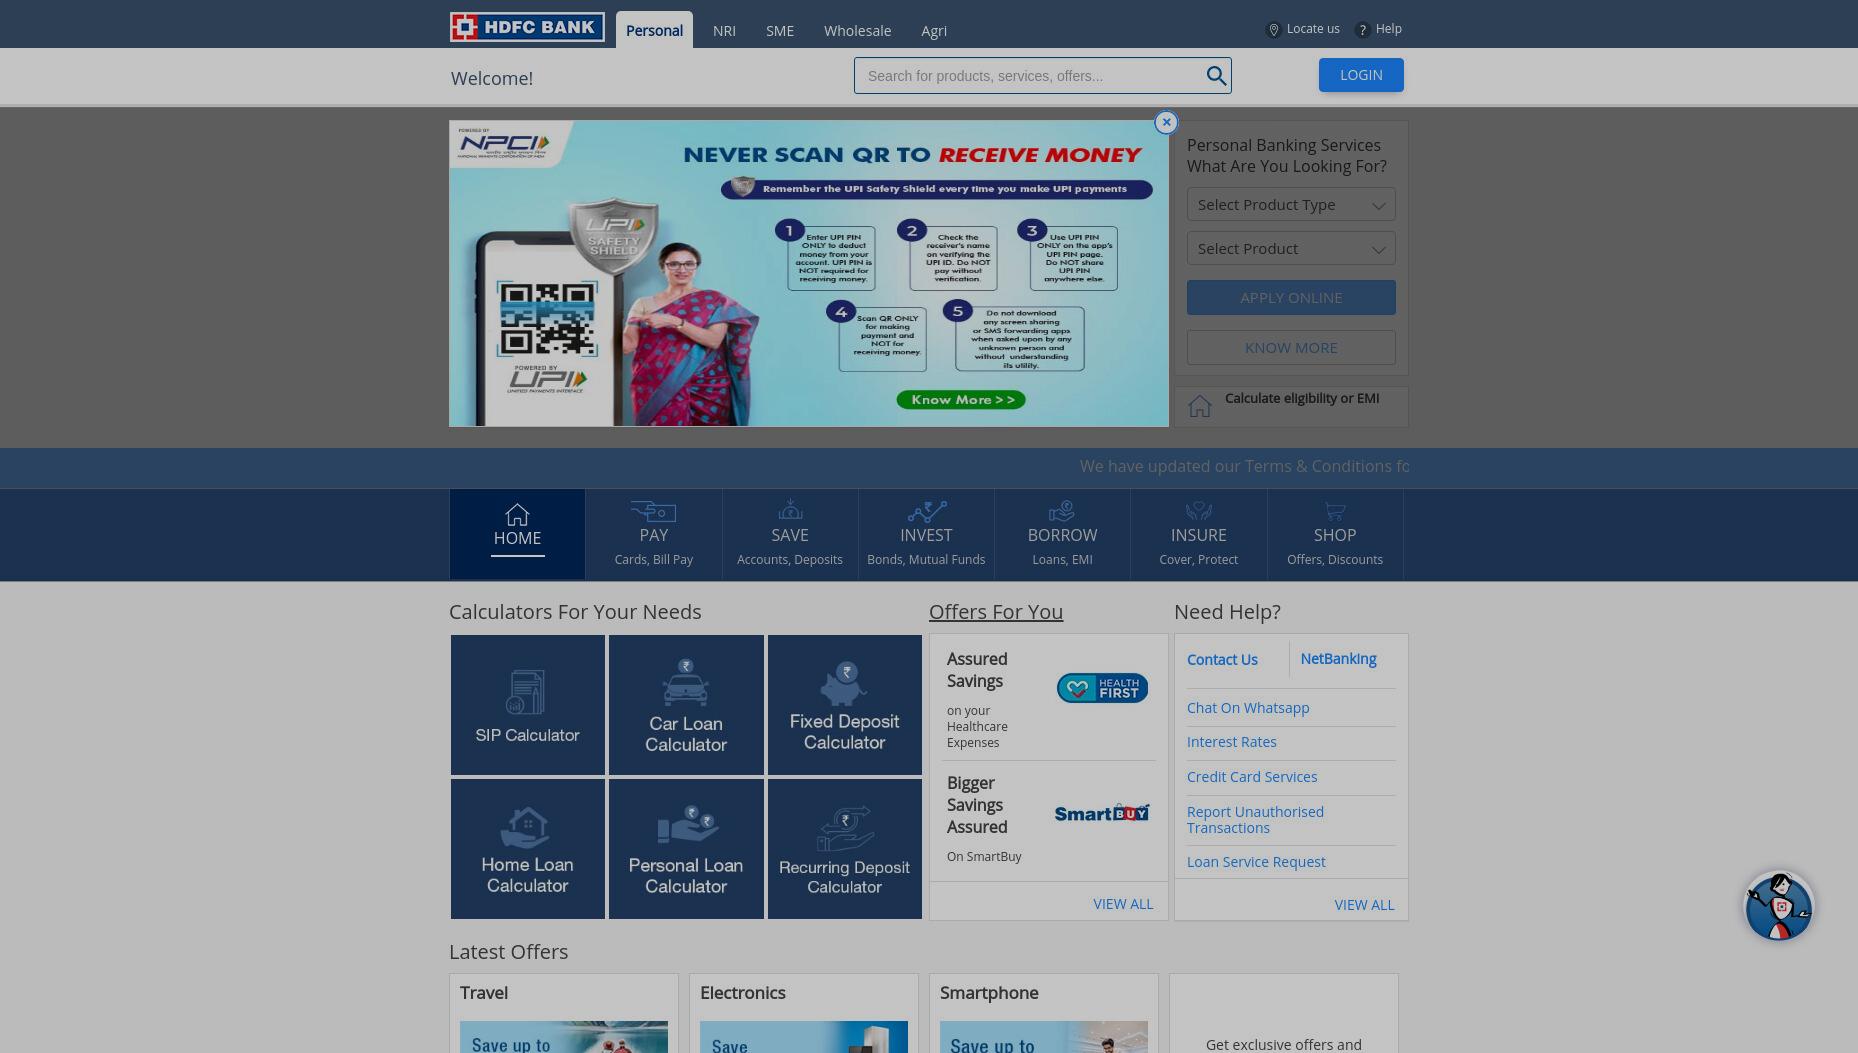Click the Locate us pin icon
Screen dimensions: 1858x1053
(x=1273, y=30)
